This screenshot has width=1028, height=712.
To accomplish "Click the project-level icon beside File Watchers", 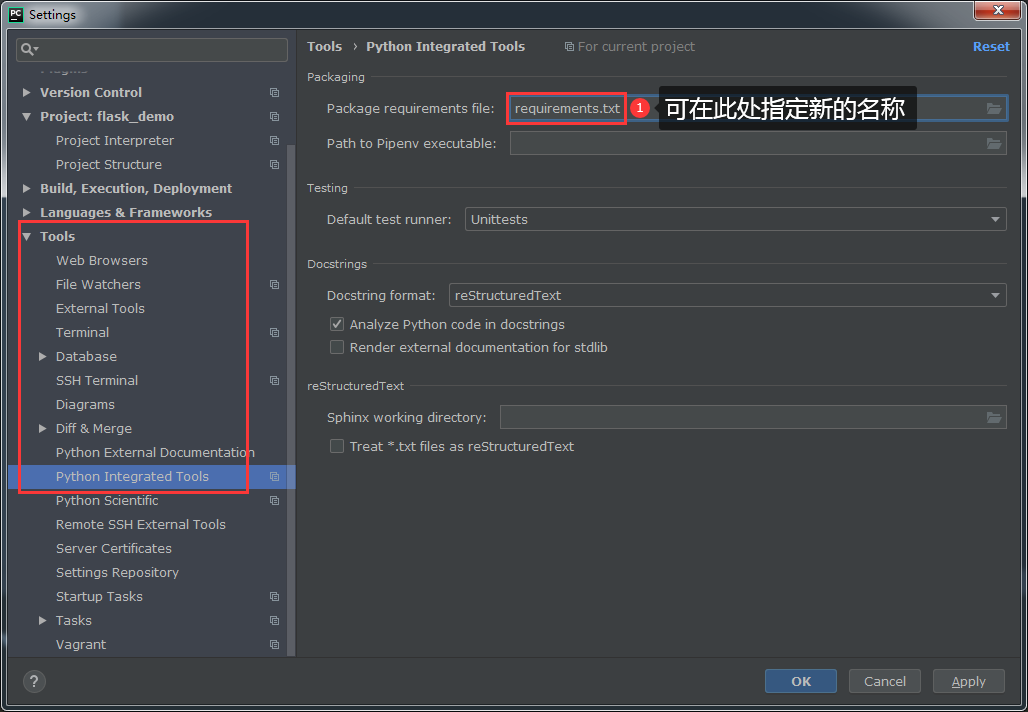I will (275, 285).
